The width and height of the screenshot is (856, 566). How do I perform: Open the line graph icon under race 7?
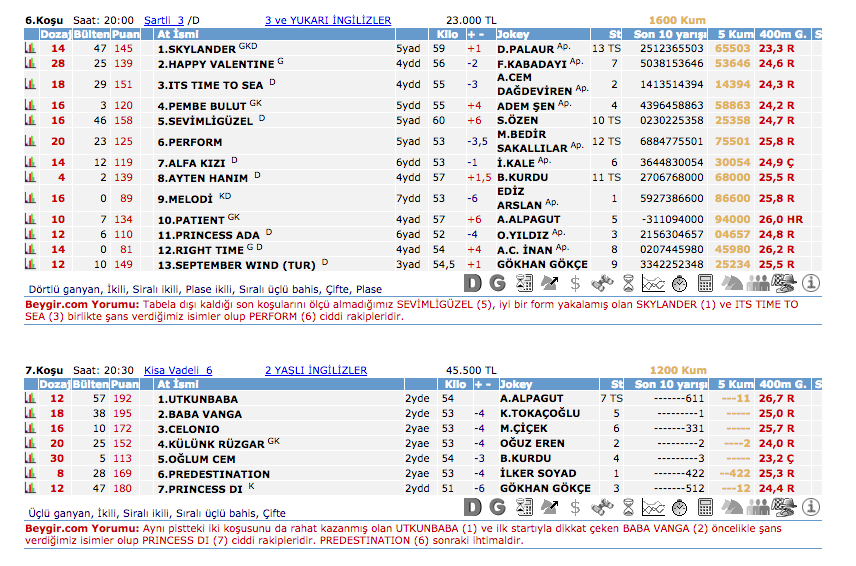tap(654, 507)
